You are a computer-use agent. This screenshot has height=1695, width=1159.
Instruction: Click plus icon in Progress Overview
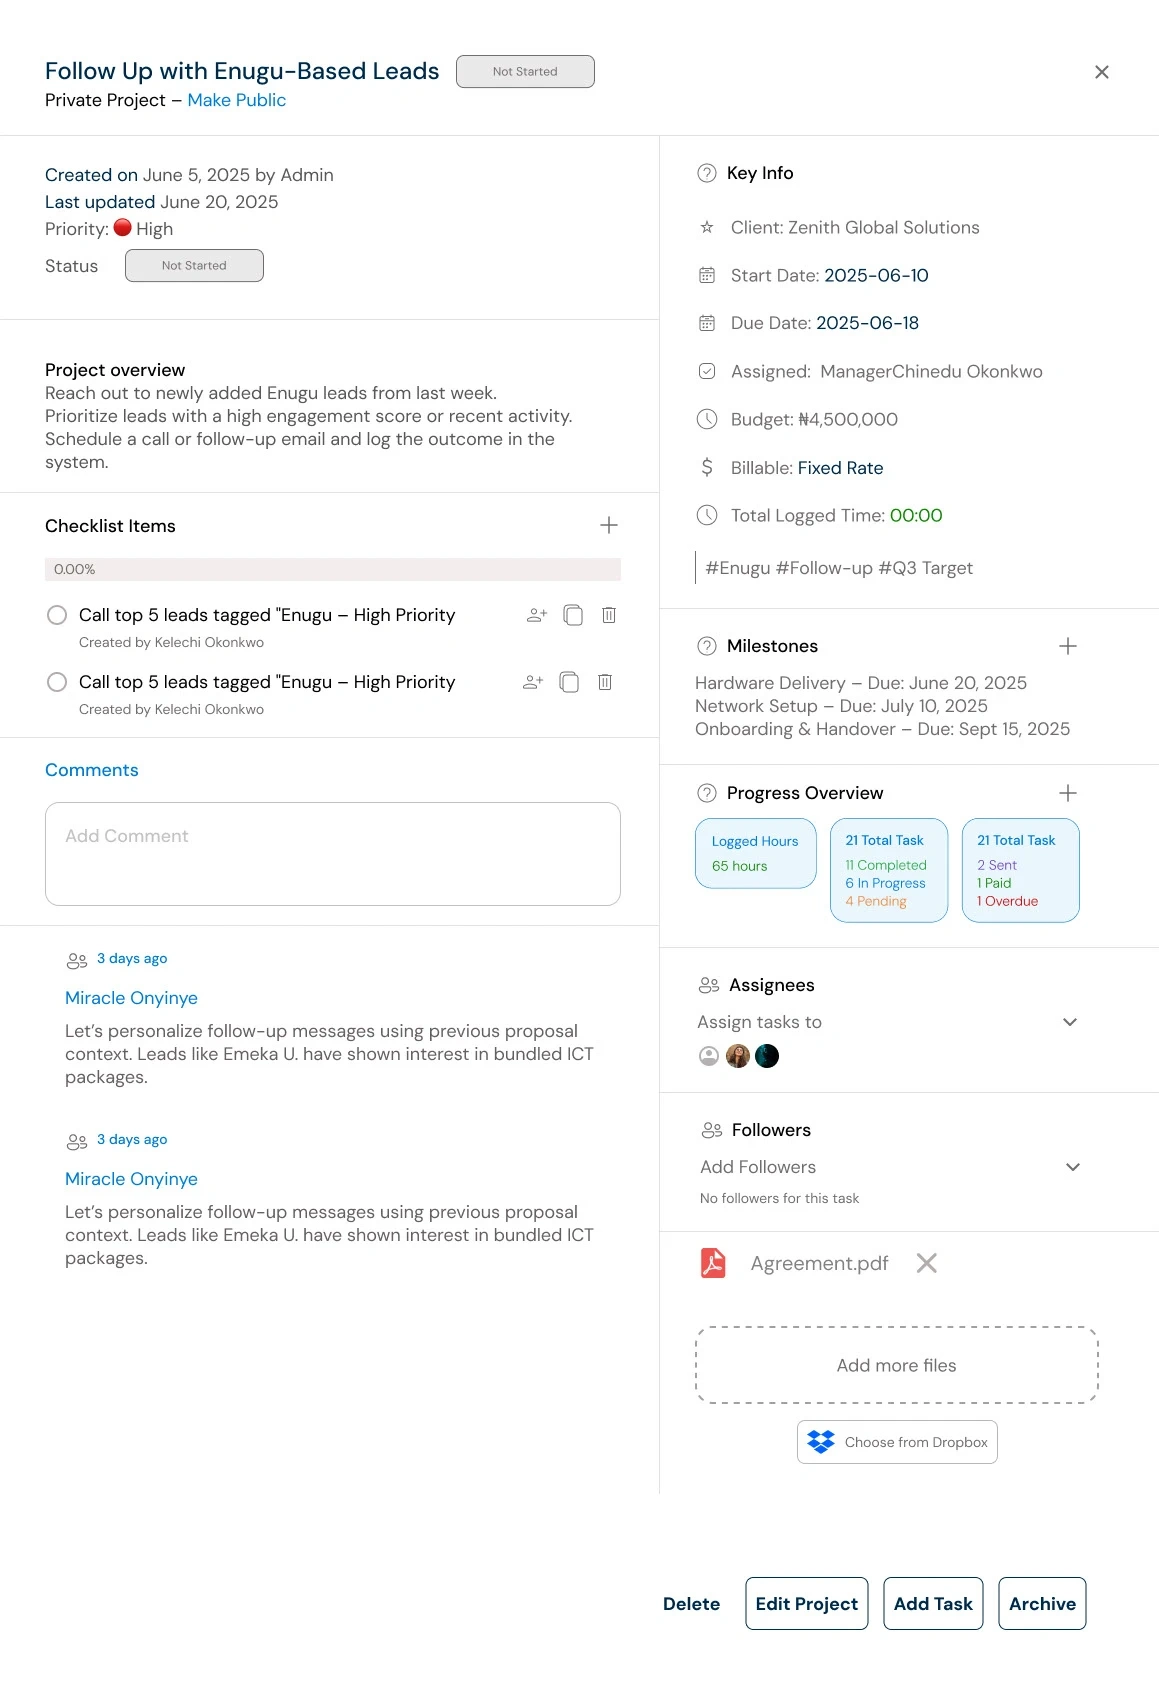1068,793
